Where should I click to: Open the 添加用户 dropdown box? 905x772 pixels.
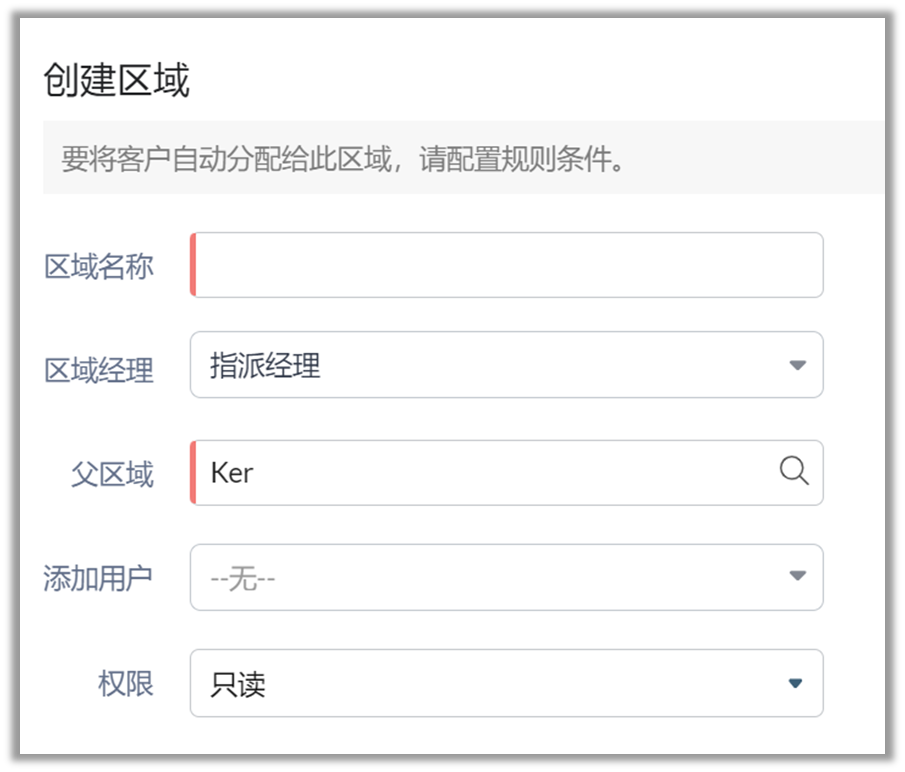(506, 577)
